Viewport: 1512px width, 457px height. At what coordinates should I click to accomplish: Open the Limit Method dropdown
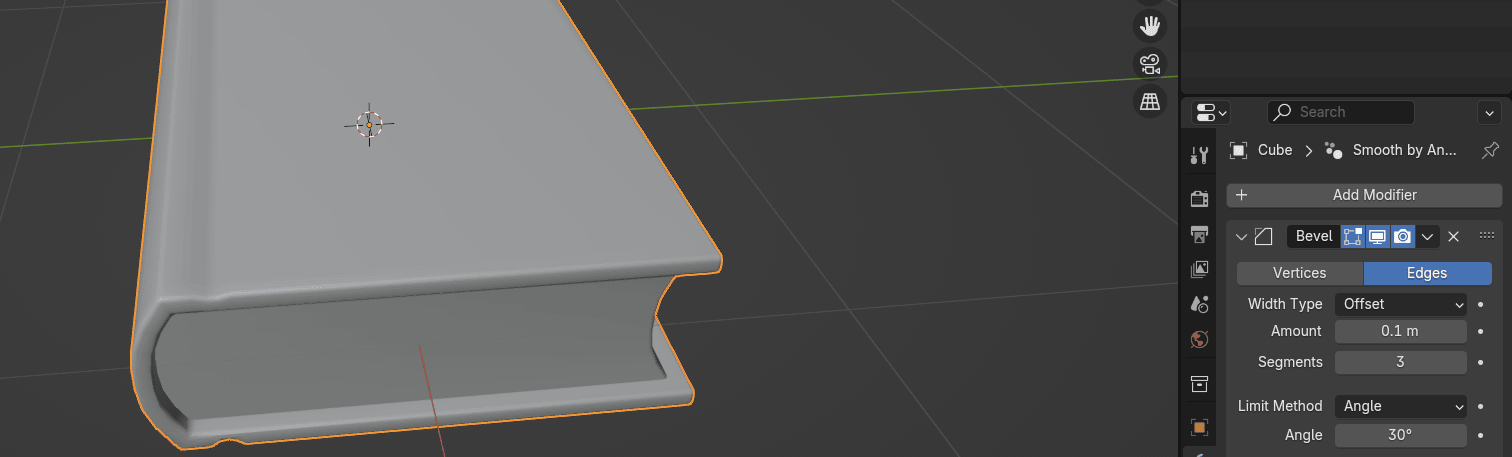pyautogui.click(x=1400, y=406)
